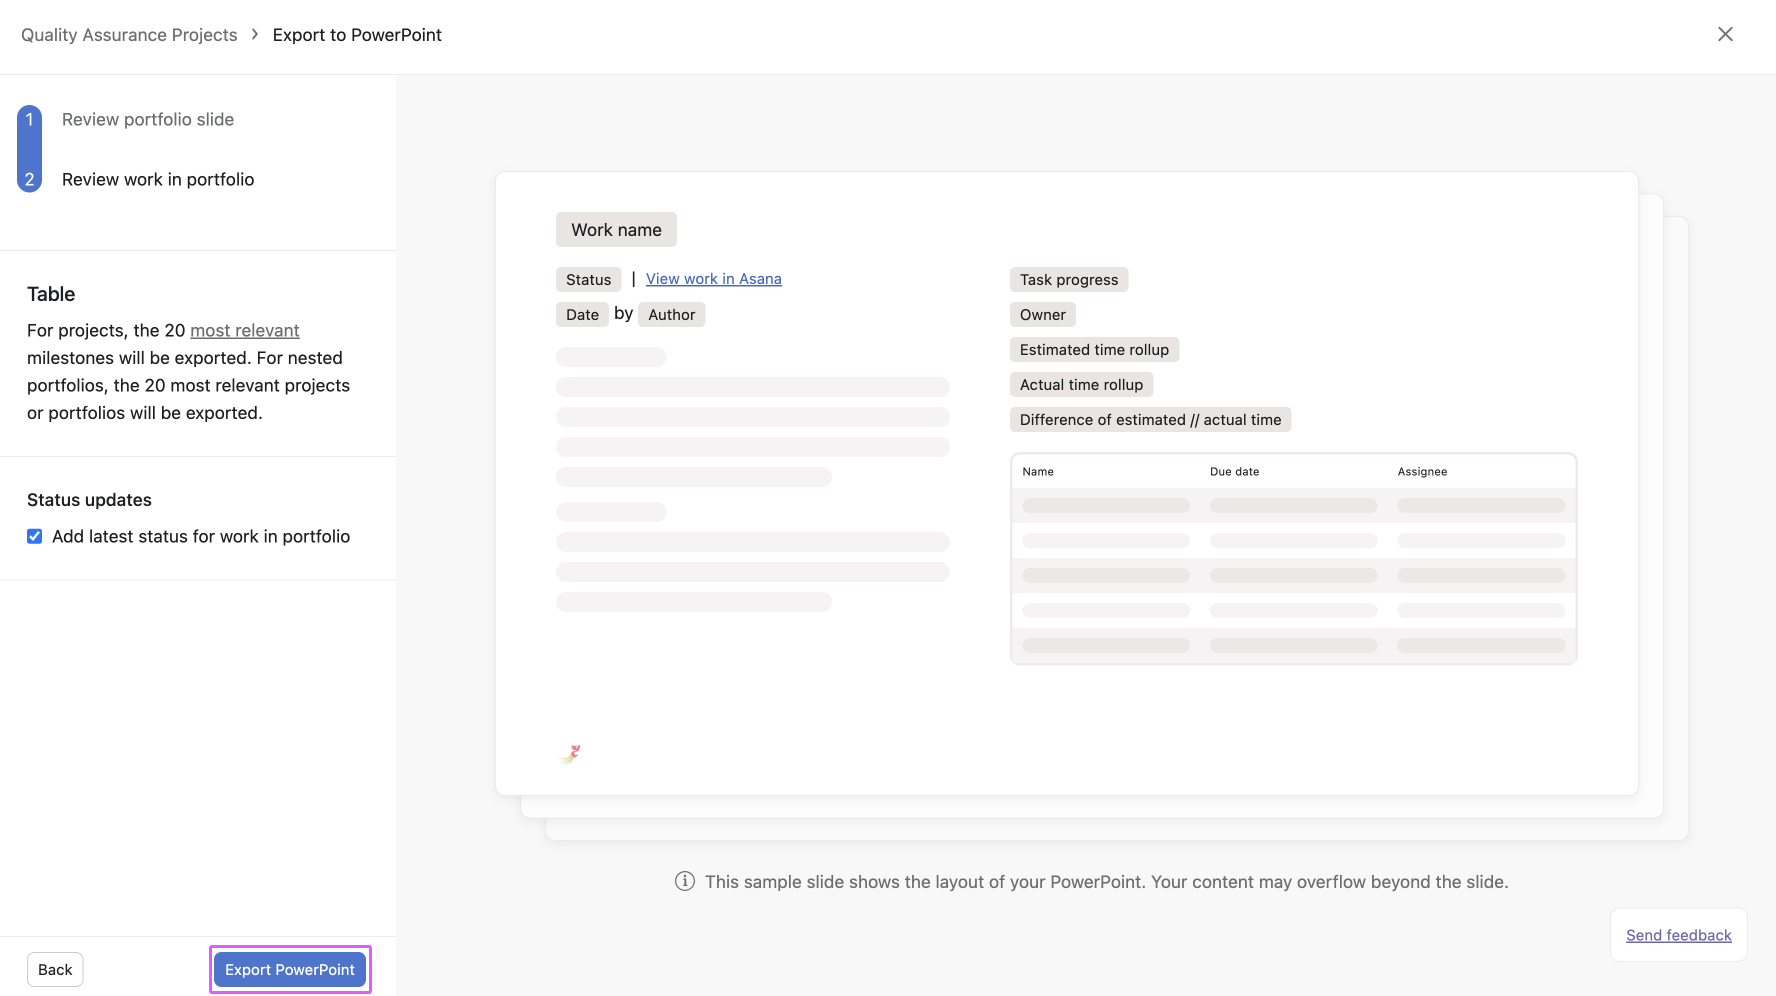
Task: Select step 2 Review work in portfolio
Action: coord(157,179)
